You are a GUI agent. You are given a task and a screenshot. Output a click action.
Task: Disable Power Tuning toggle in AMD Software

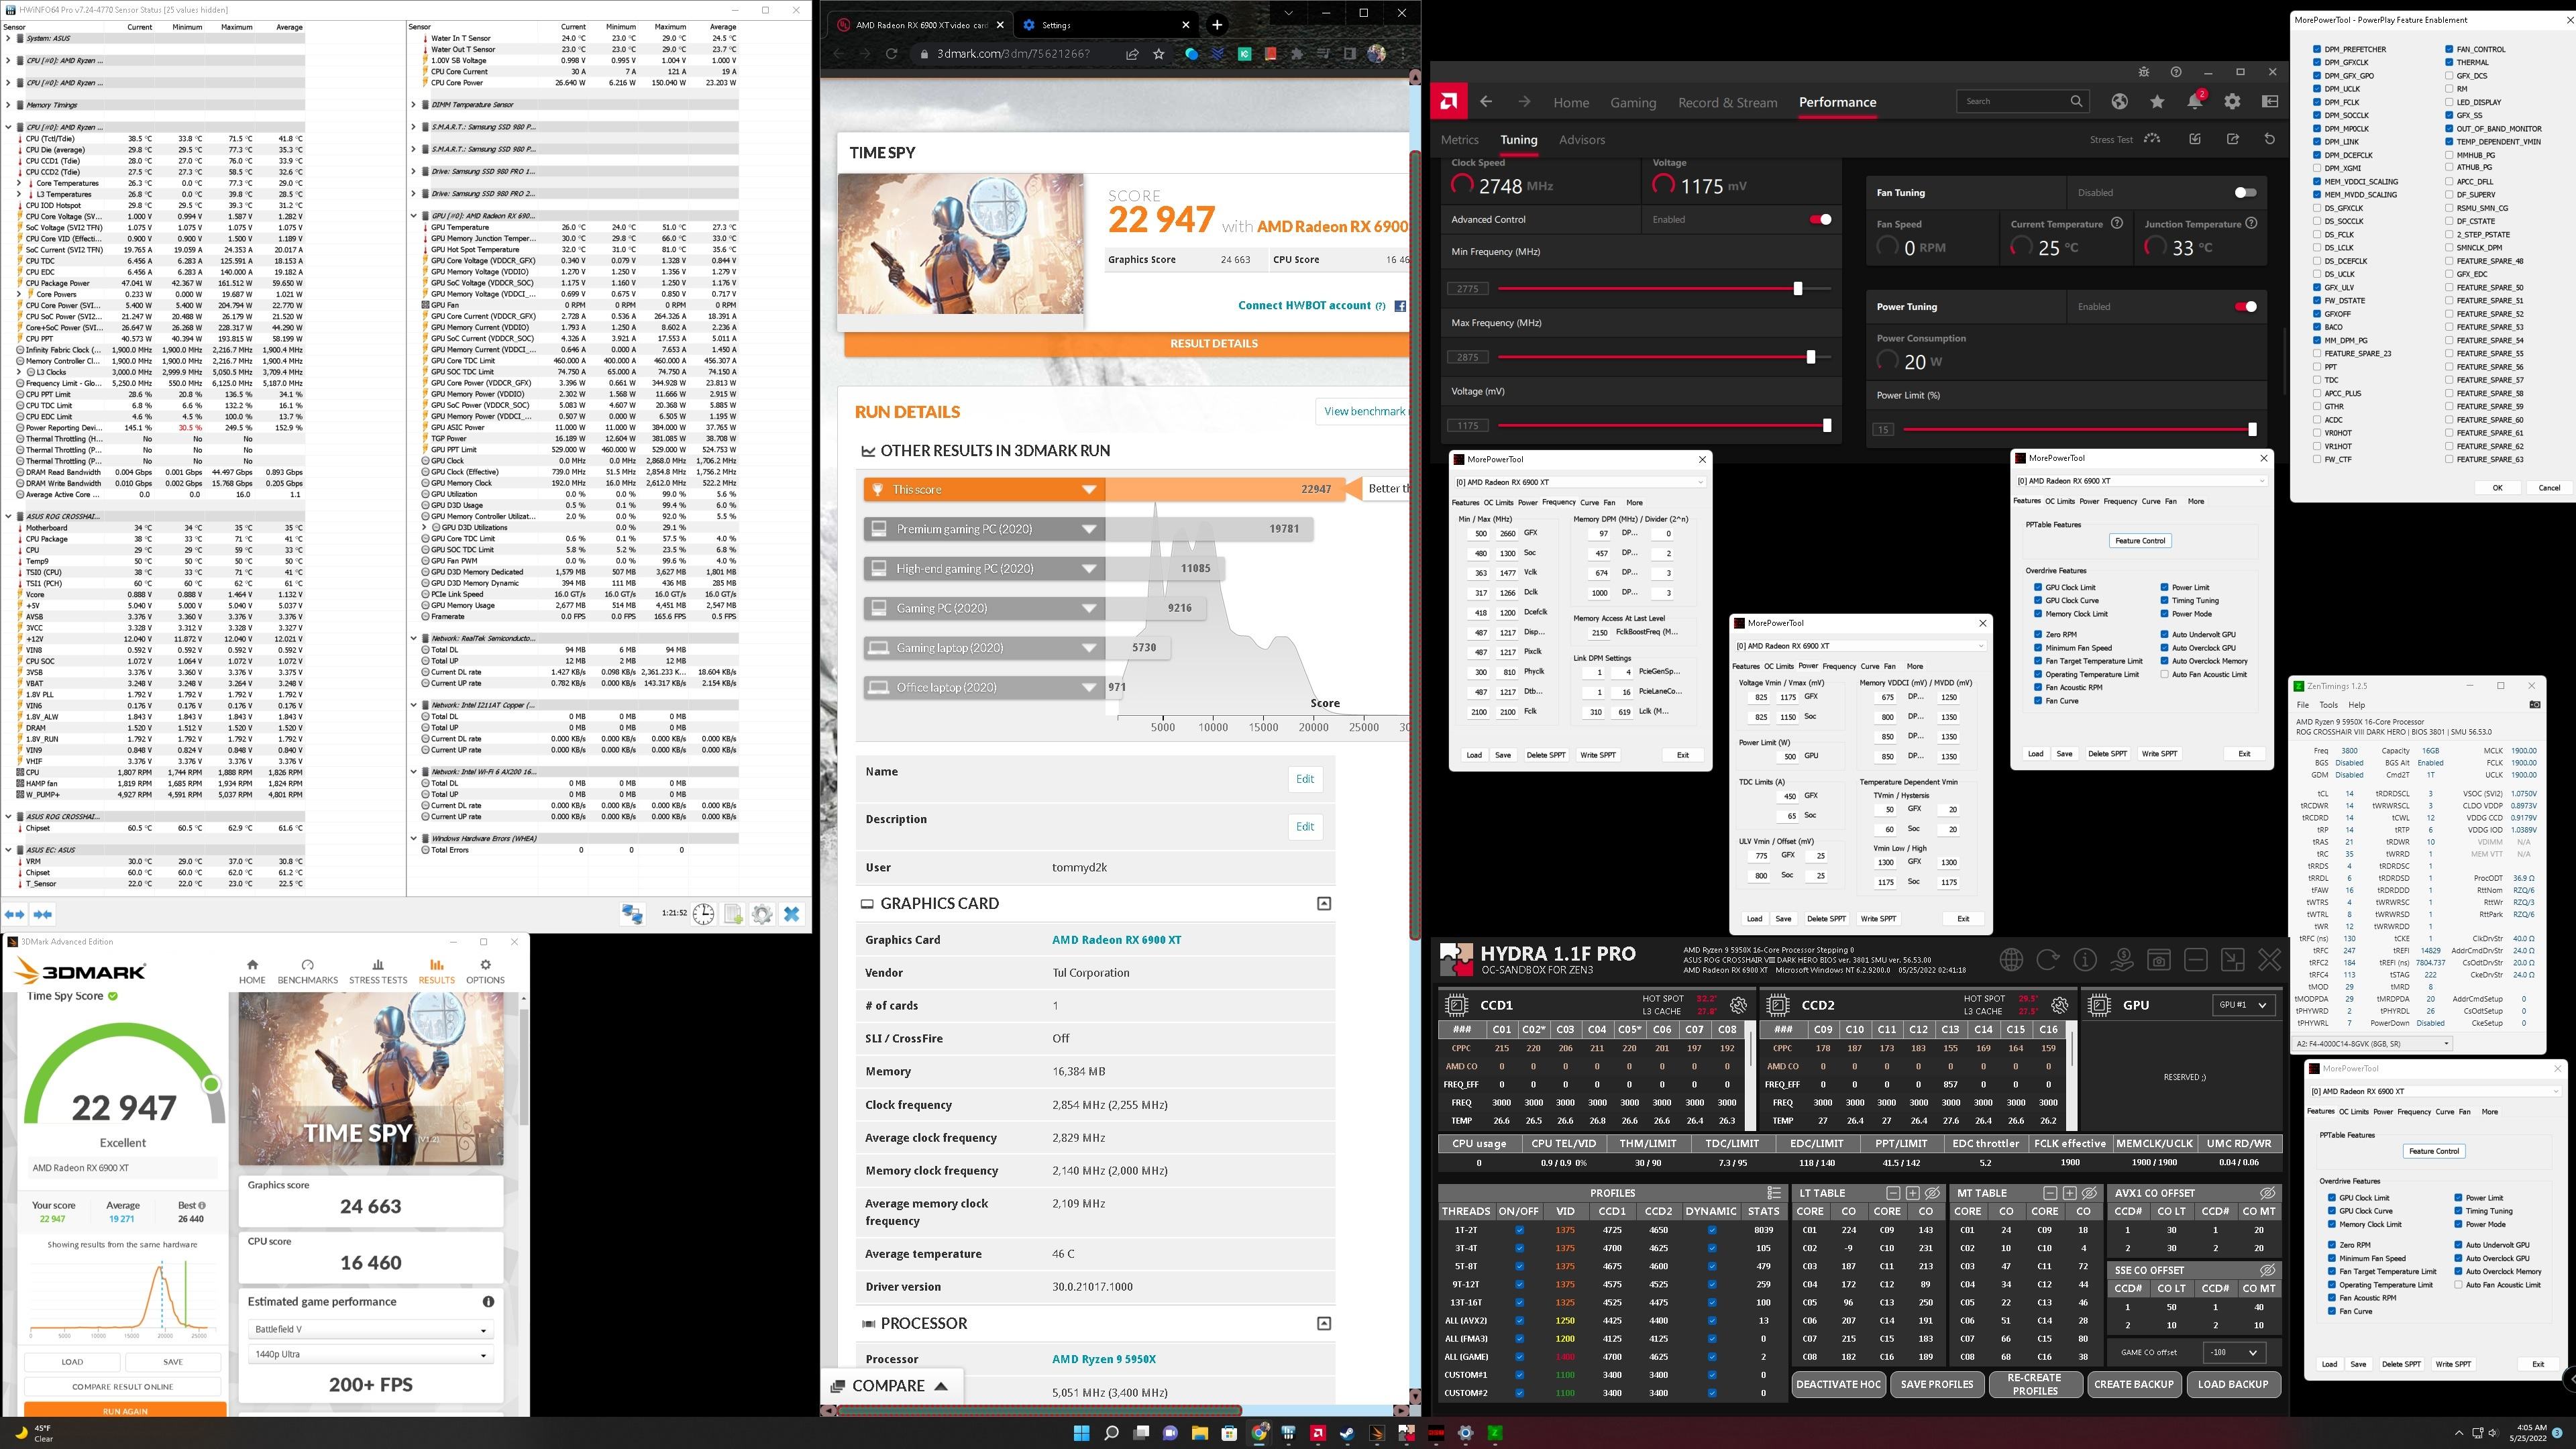pyautogui.click(x=2245, y=307)
